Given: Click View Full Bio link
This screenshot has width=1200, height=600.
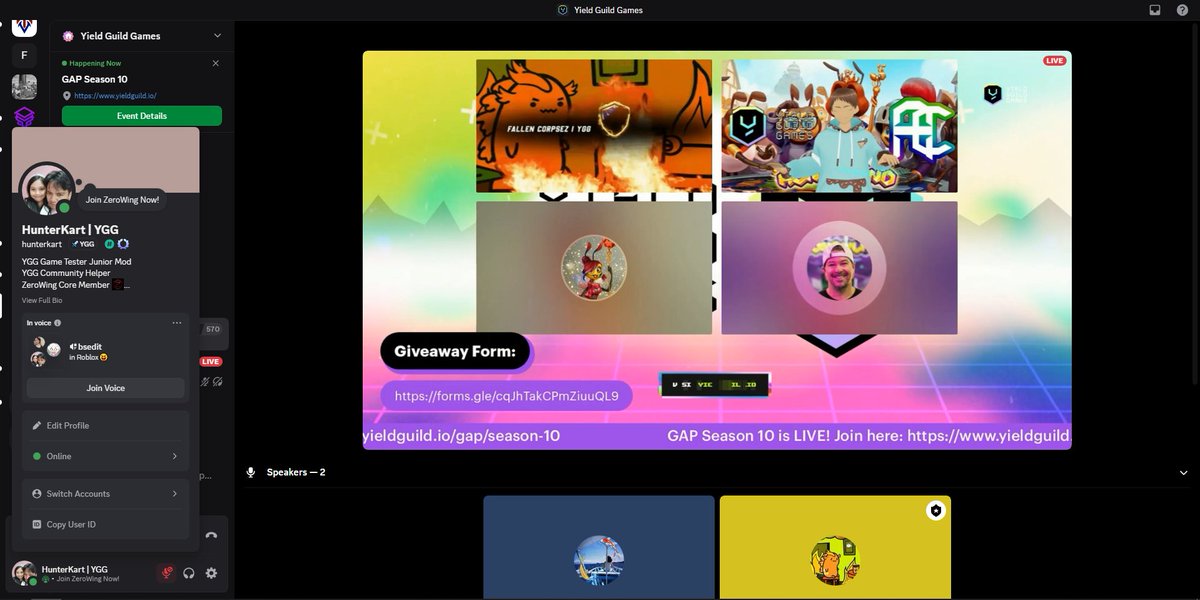Looking at the screenshot, I should (x=42, y=300).
